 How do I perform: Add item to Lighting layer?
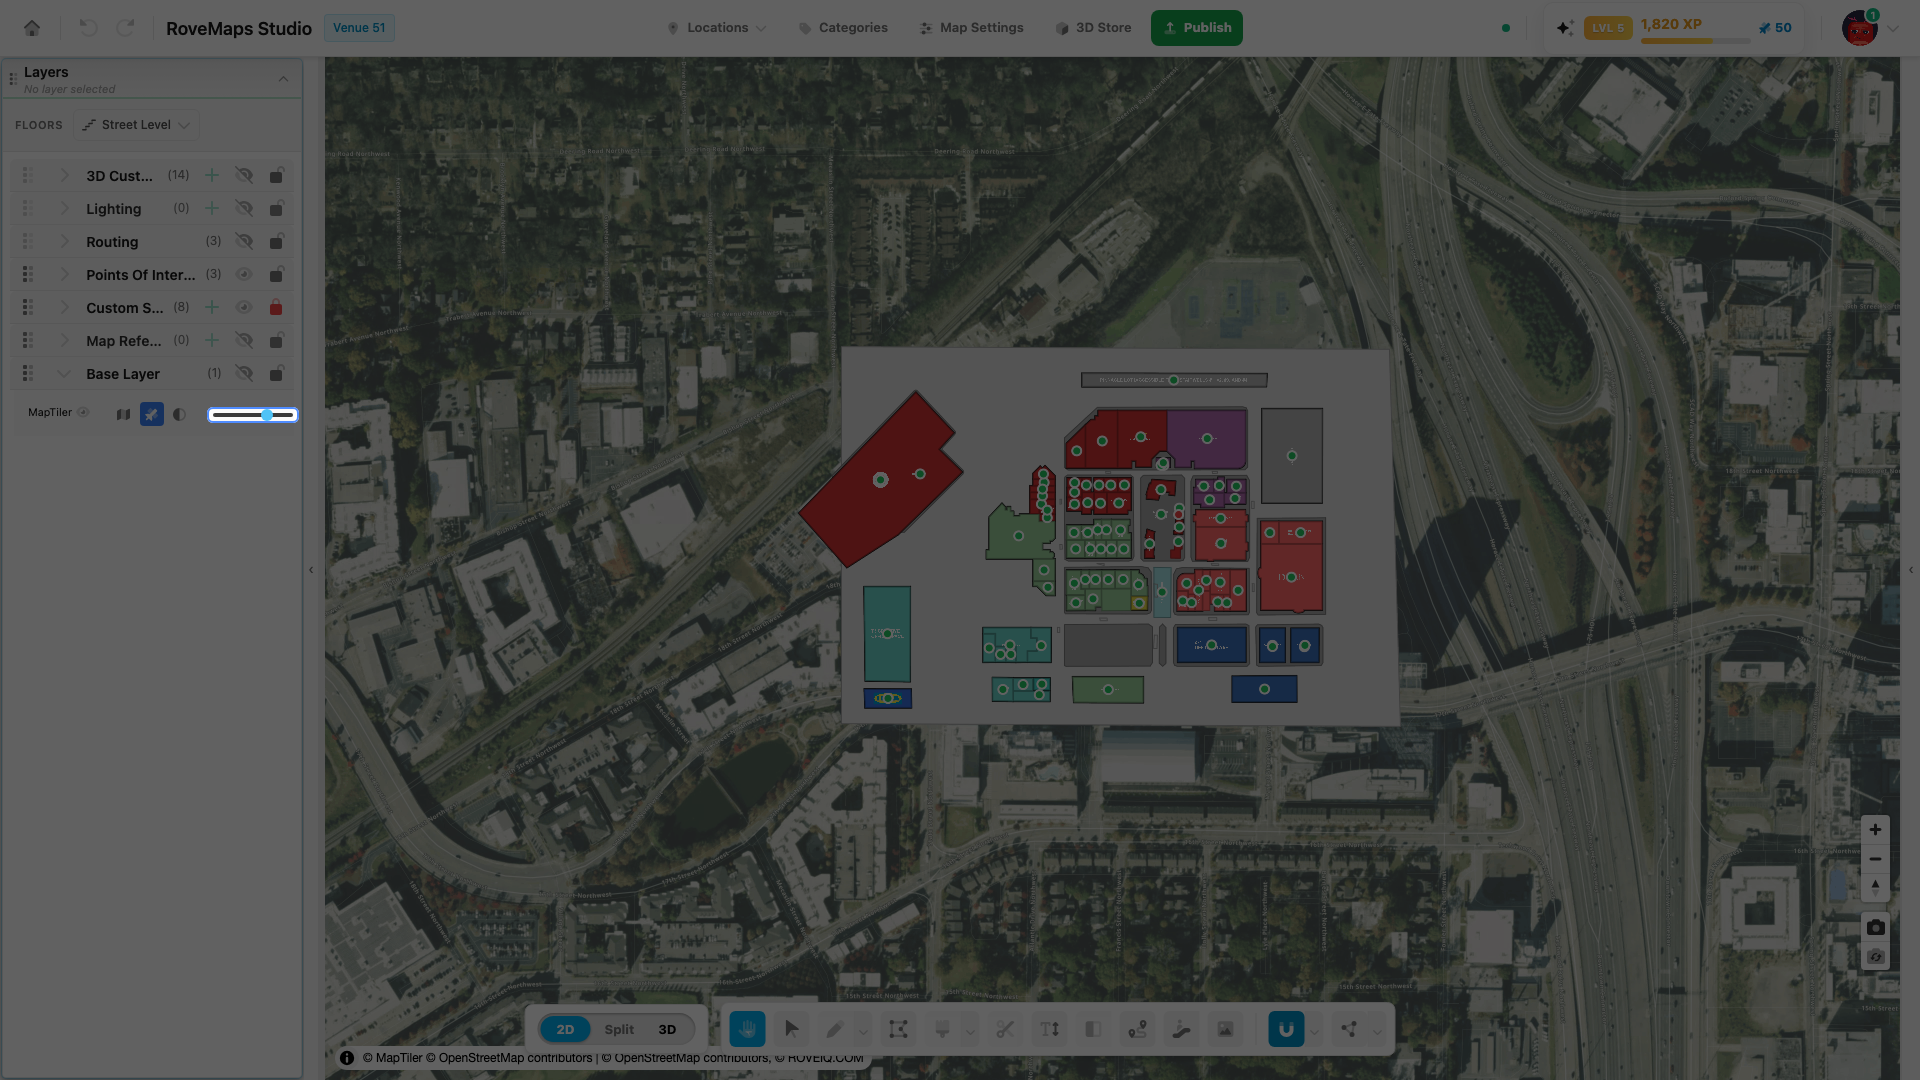click(x=212, y=208)
